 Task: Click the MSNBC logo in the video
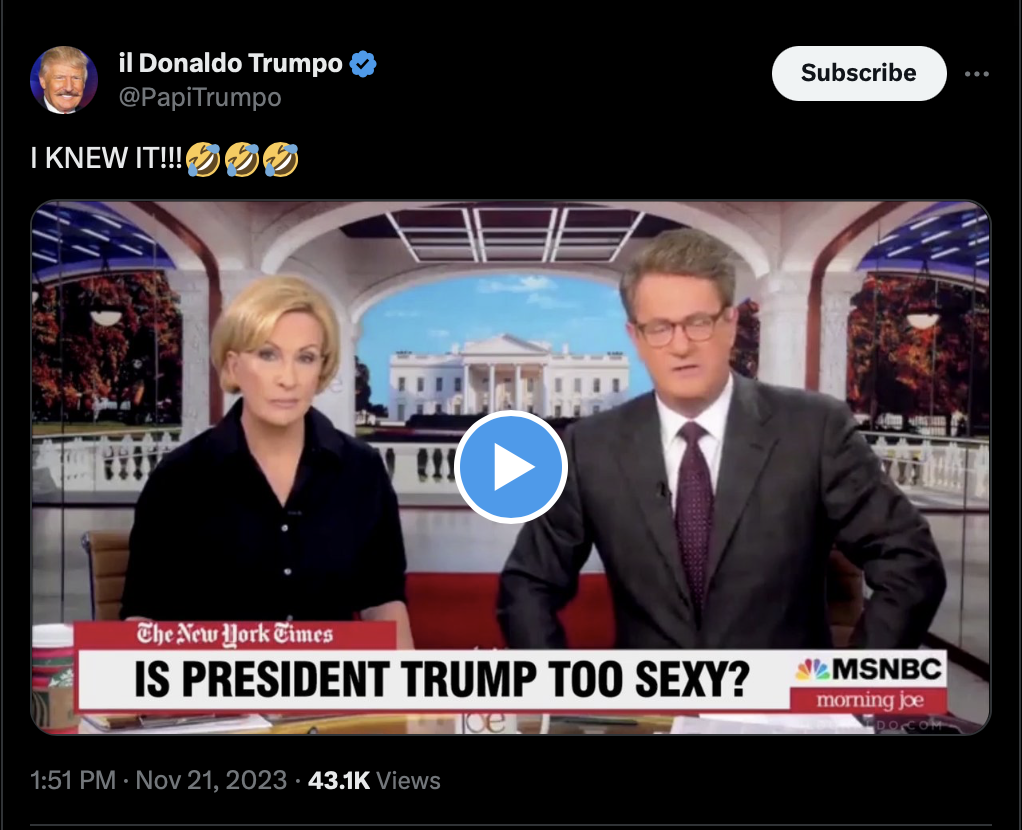point(869,670)
